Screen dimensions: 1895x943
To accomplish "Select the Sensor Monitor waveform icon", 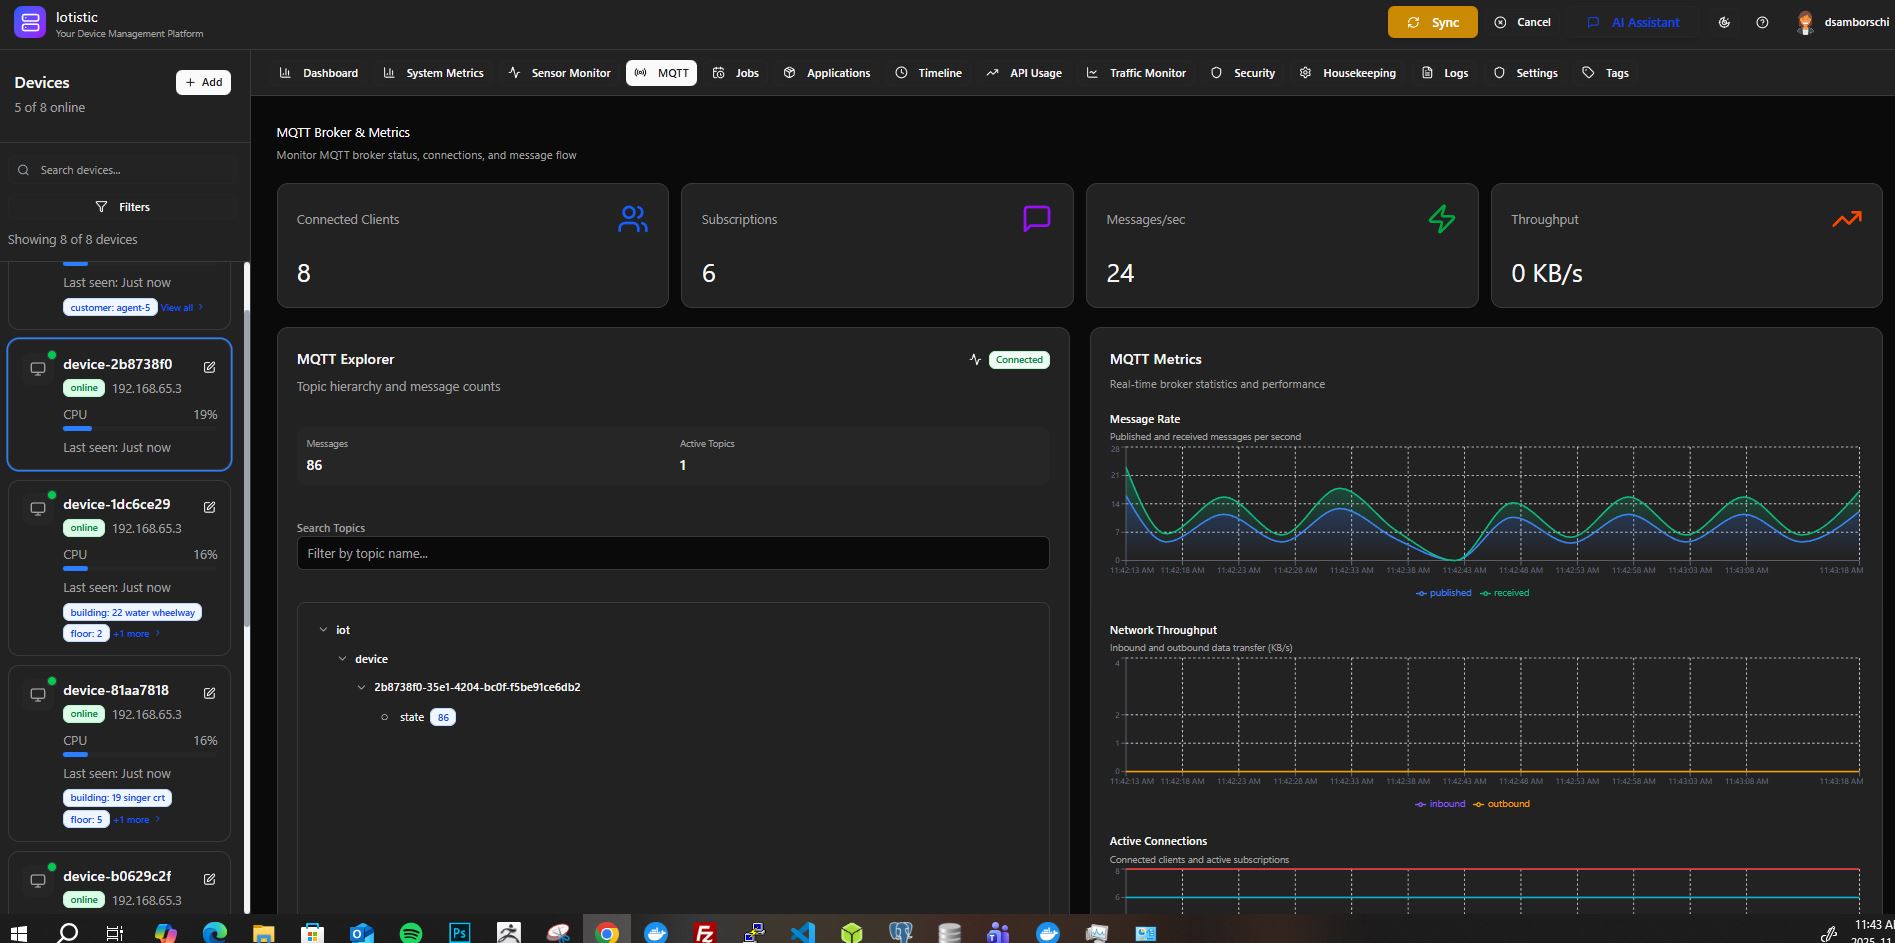I will [x=514, y=72].
